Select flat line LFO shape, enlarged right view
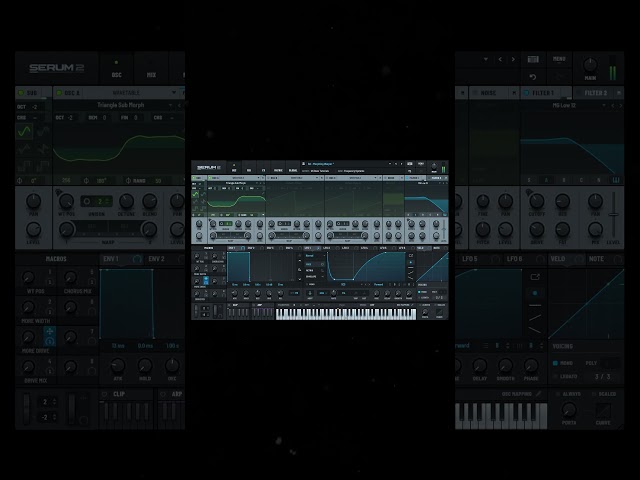Screen dimensions: 640x480 click(535, 305)
